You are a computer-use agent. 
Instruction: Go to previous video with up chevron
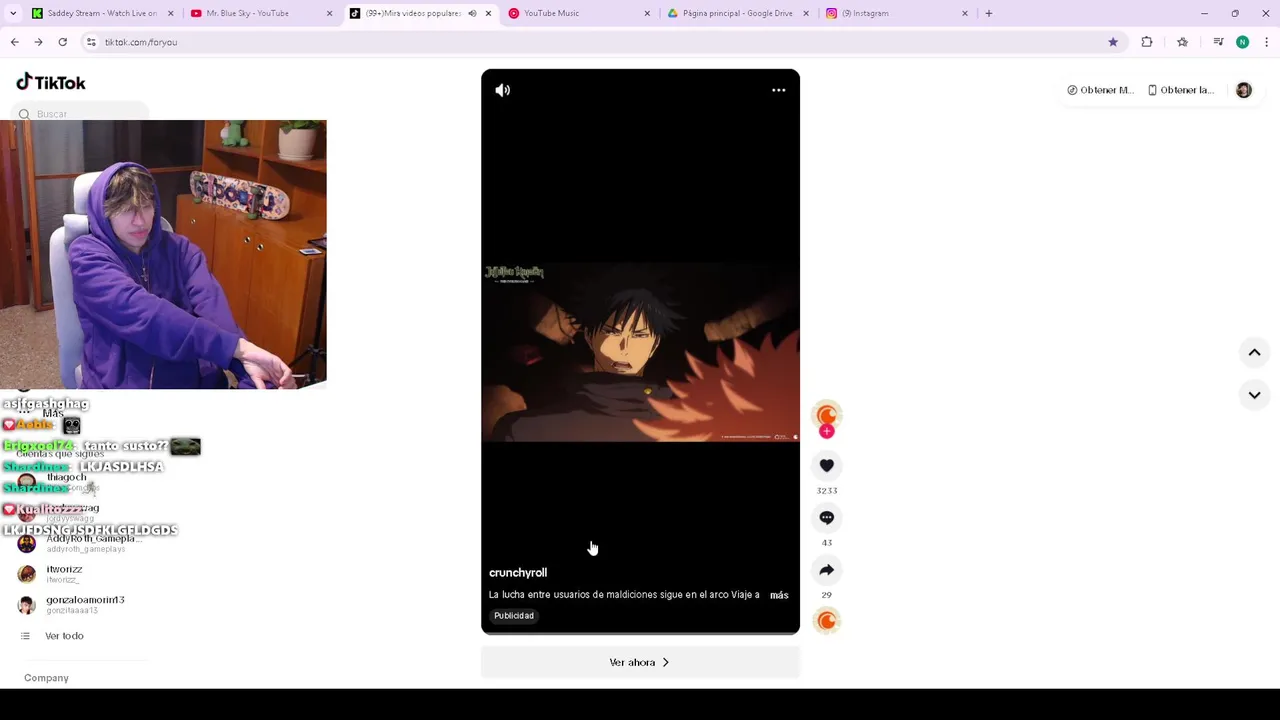click(1254, 352)
